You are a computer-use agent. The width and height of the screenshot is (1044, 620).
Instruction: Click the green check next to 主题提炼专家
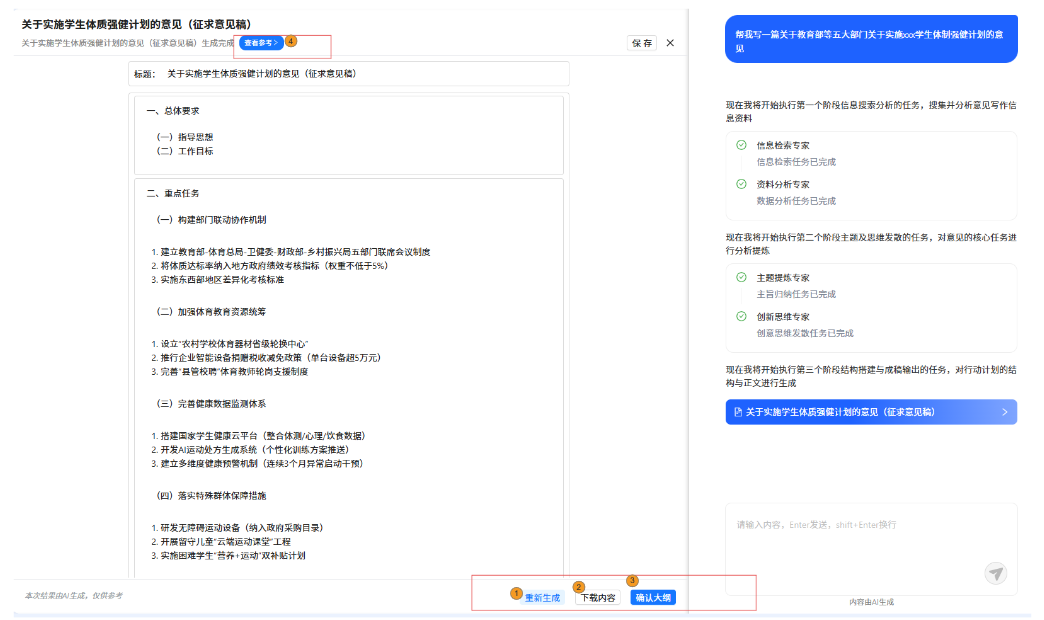coord(741,277)
